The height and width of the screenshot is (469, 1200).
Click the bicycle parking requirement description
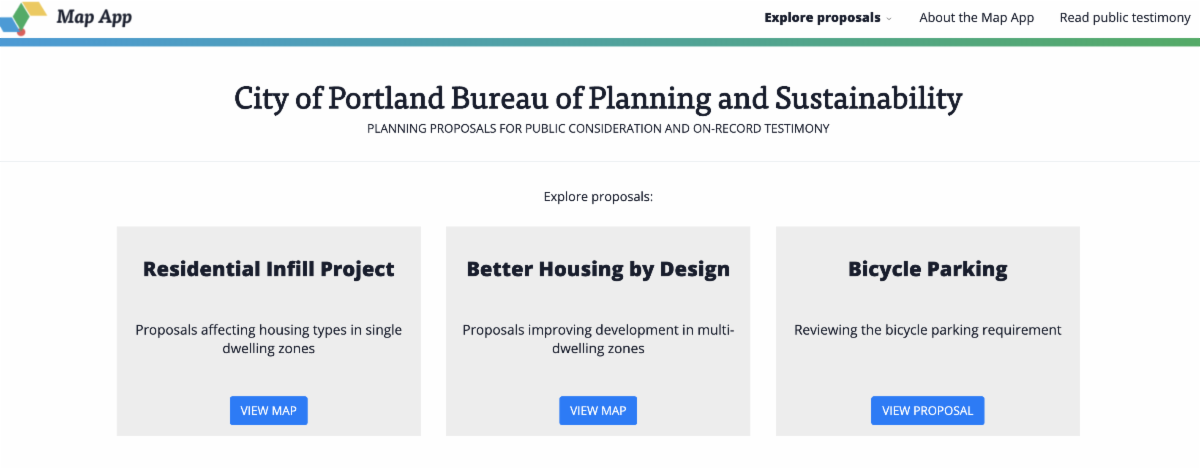click(x=927, y=330)
